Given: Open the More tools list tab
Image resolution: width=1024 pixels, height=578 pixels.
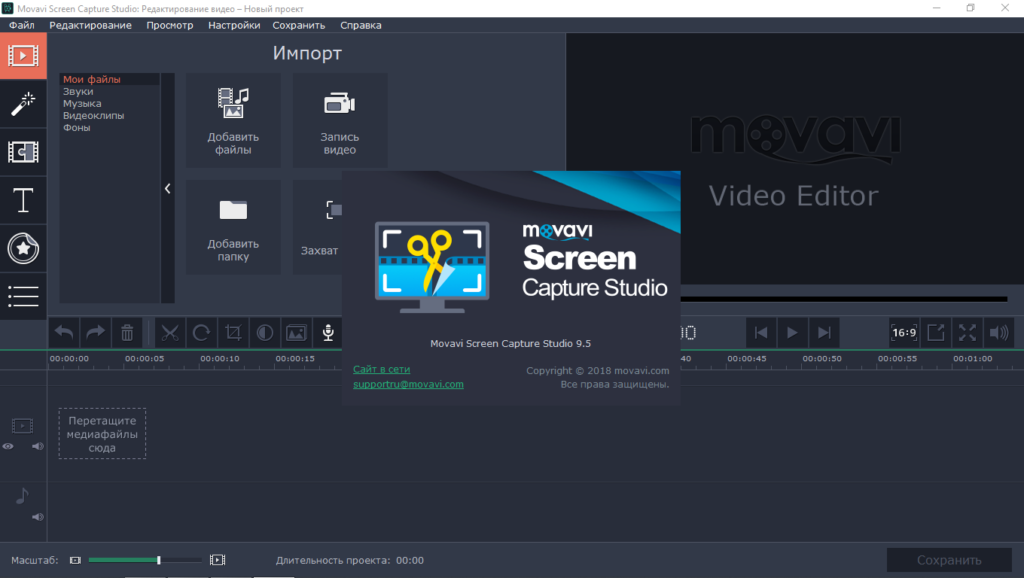Looking at the screenshot, I should tap(23, 297).
